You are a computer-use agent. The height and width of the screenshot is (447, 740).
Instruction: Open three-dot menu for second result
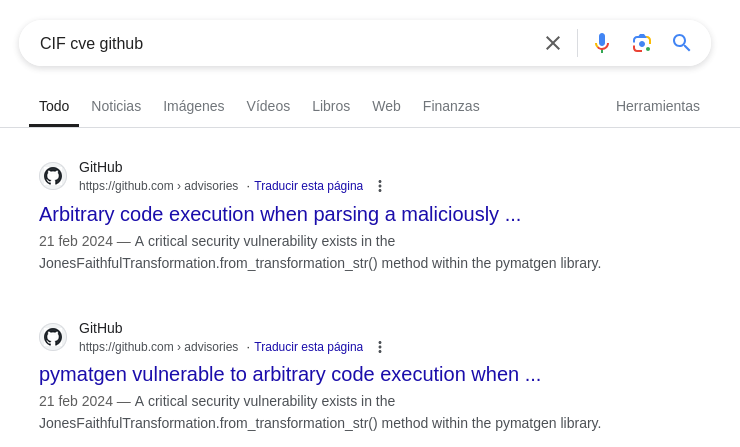[380, 347]
